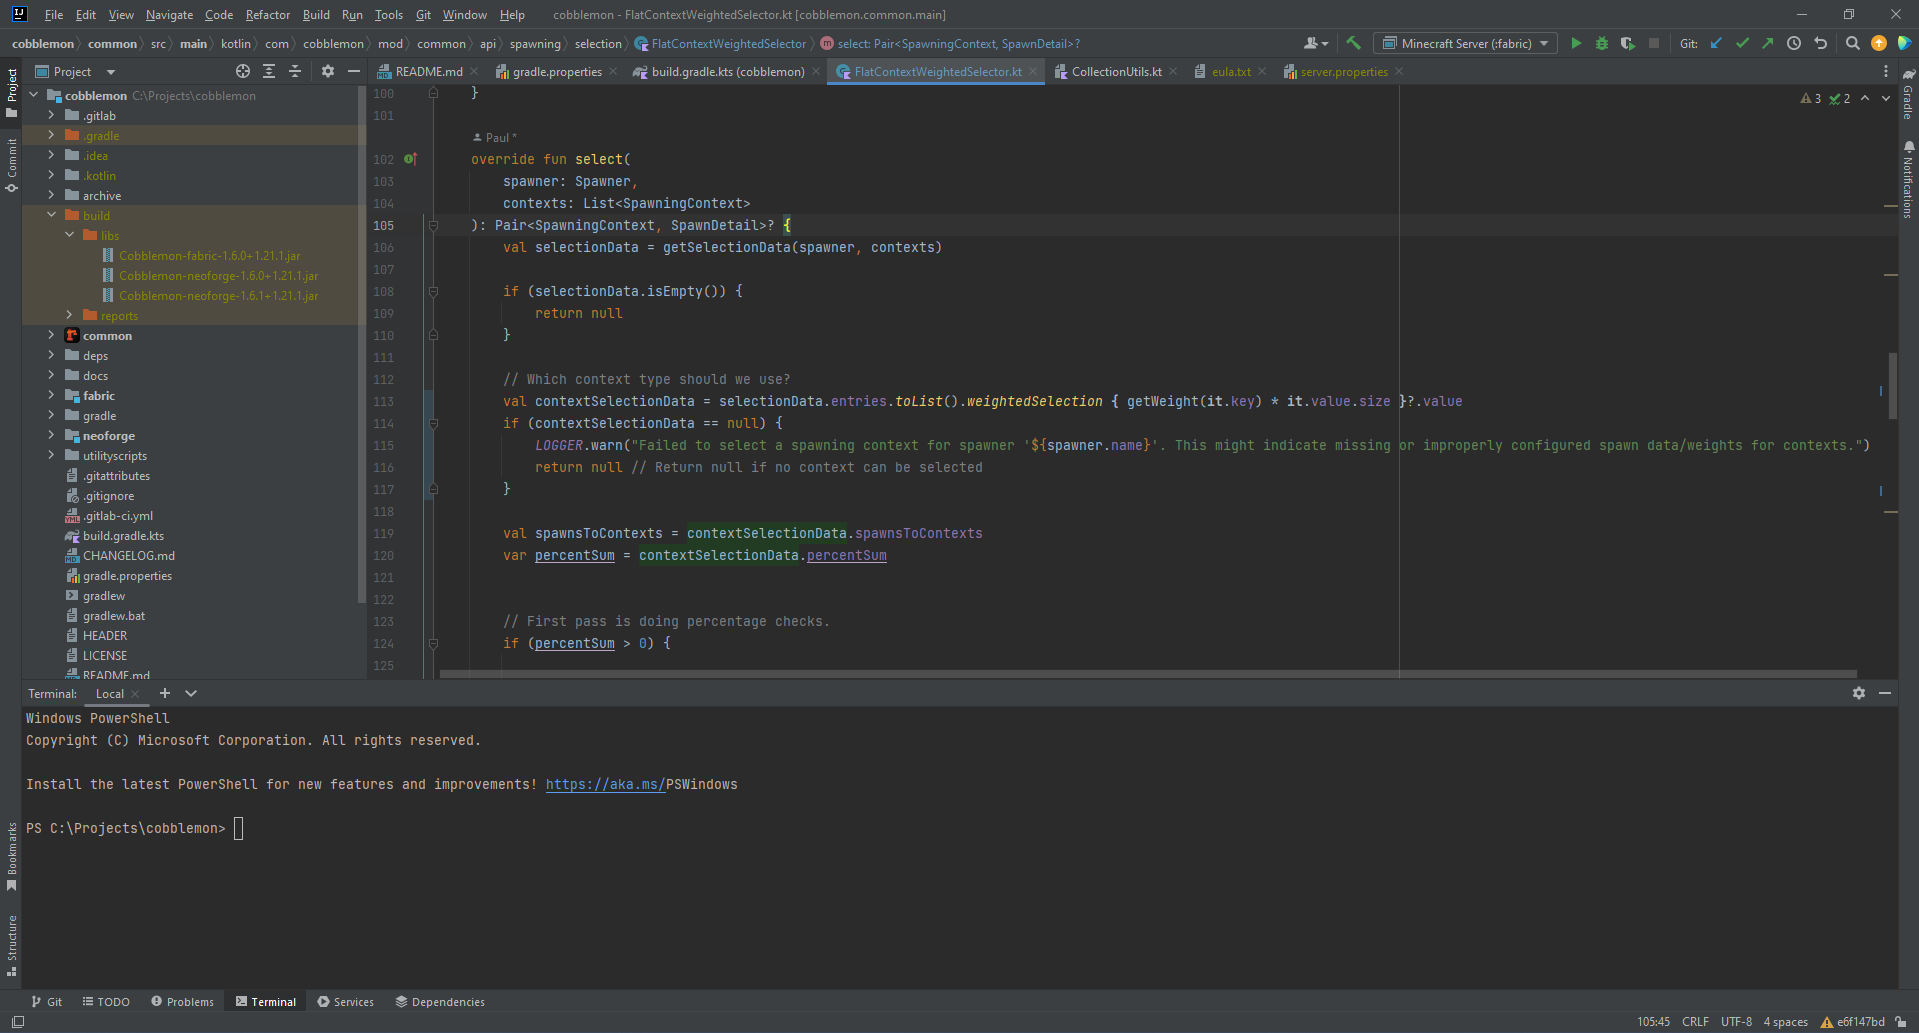Click the editor vertical scrollbar thumb

(x=1893, y=385)
